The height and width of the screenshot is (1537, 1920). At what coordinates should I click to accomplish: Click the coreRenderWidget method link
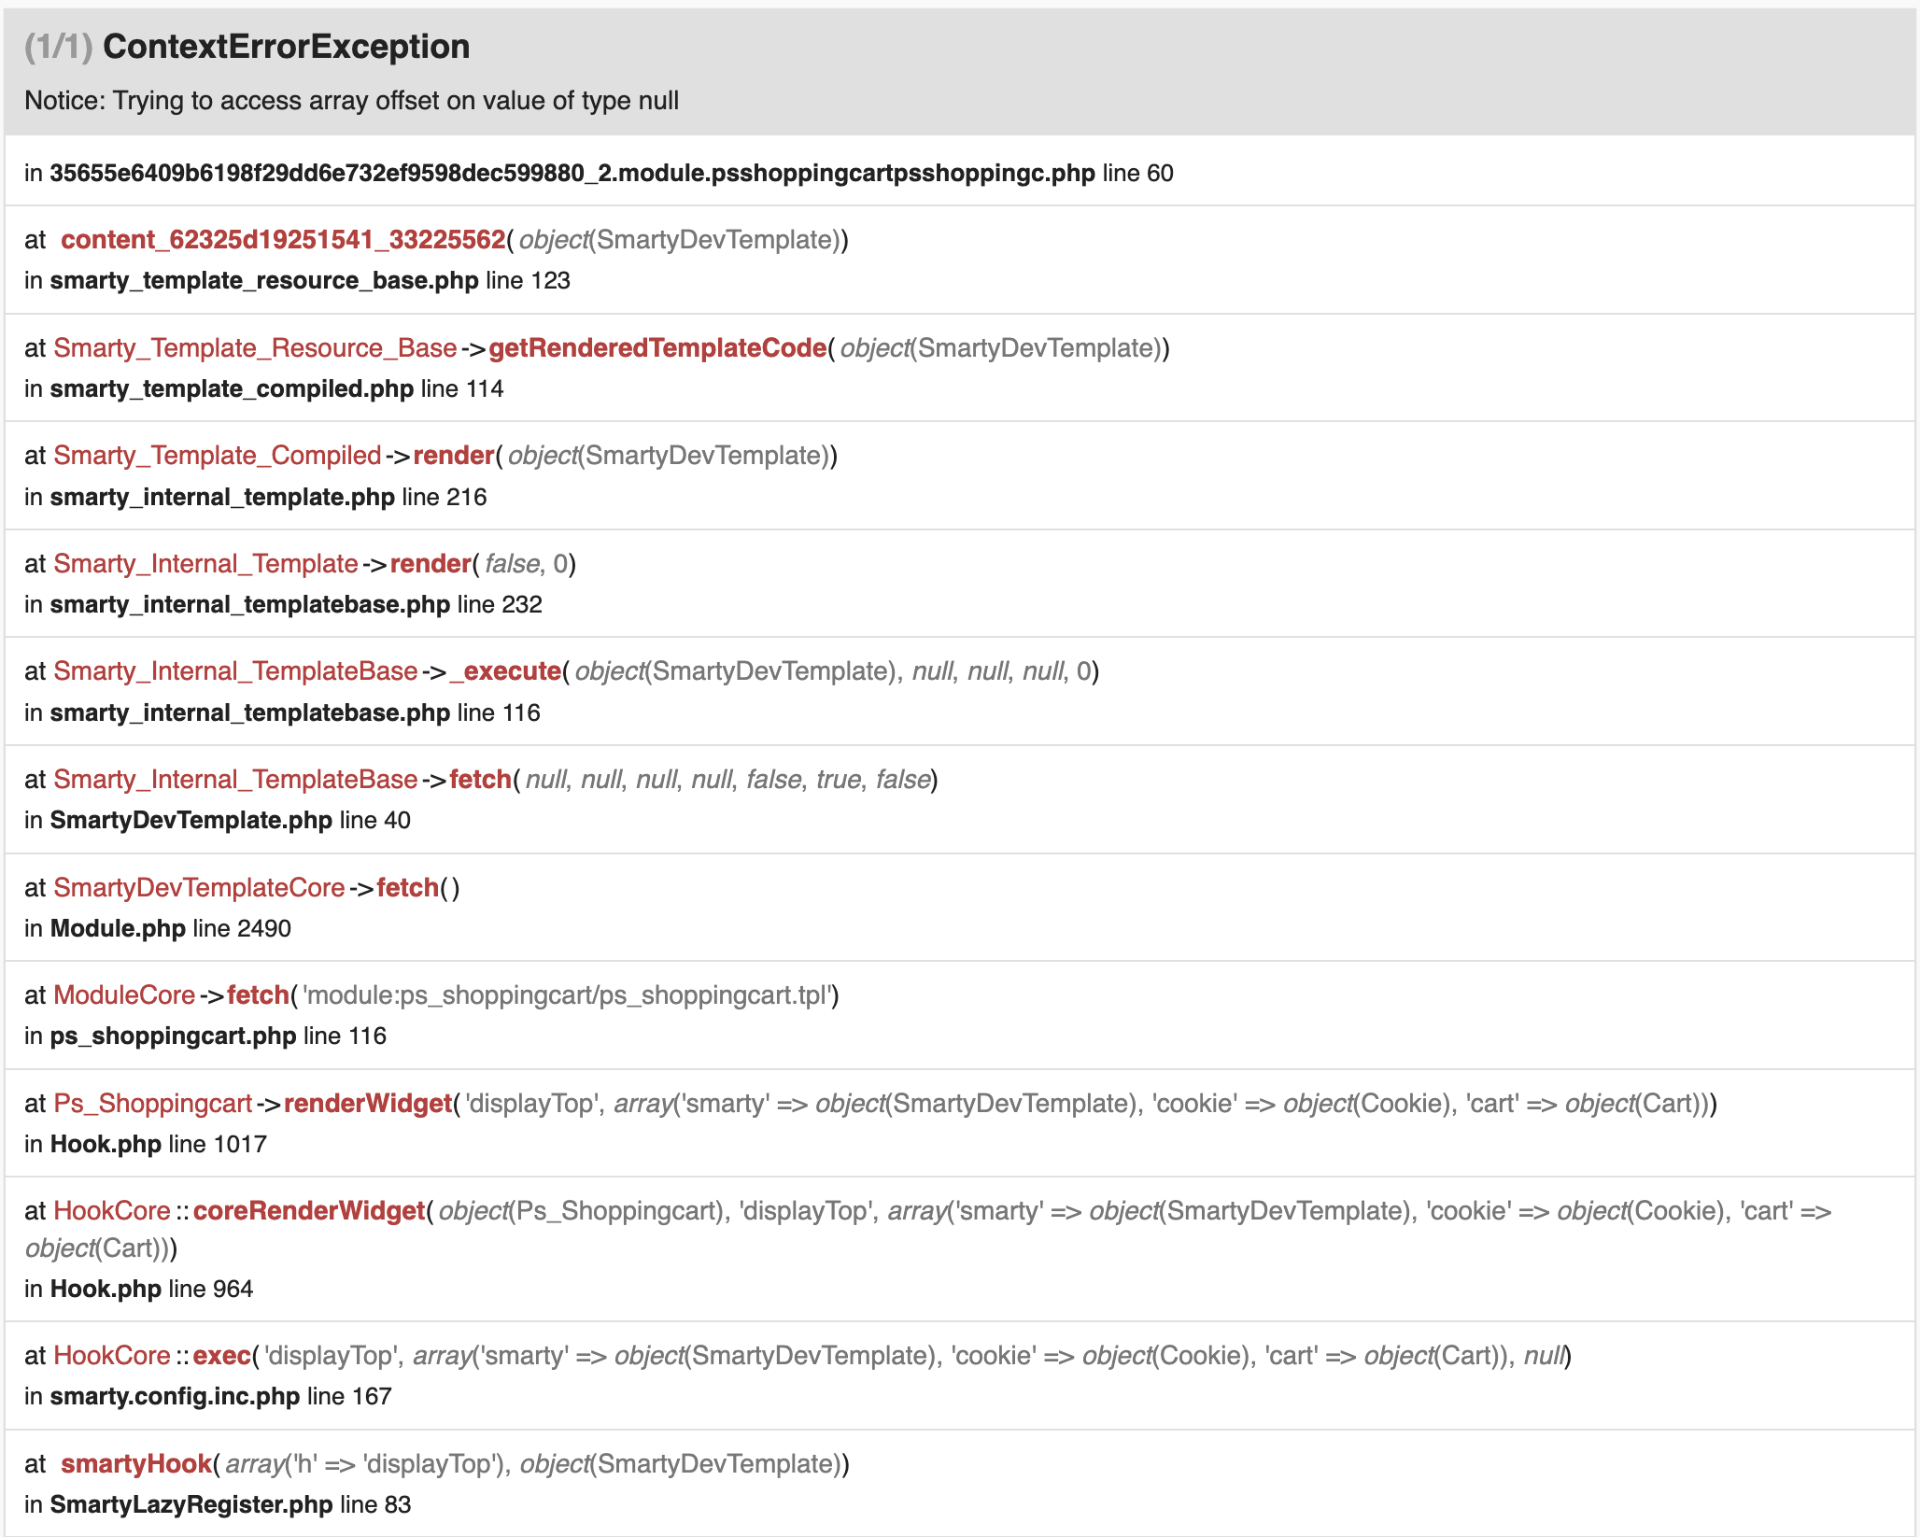(309, 1211)
